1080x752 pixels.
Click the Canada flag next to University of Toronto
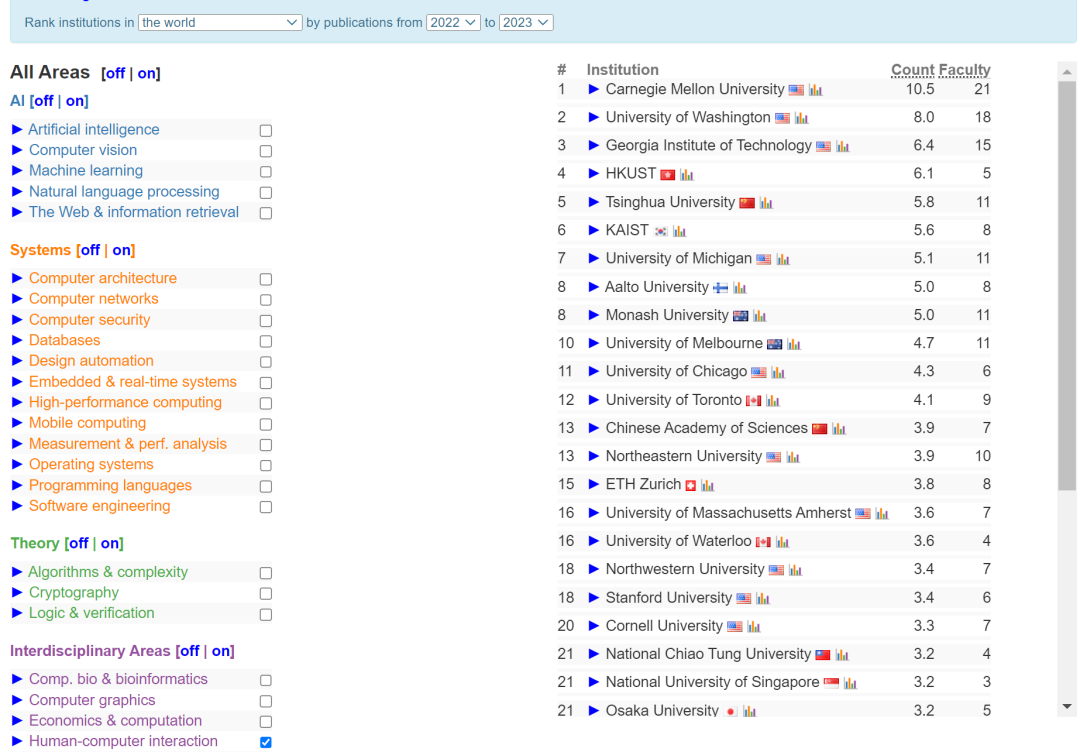tap(751, 399)
